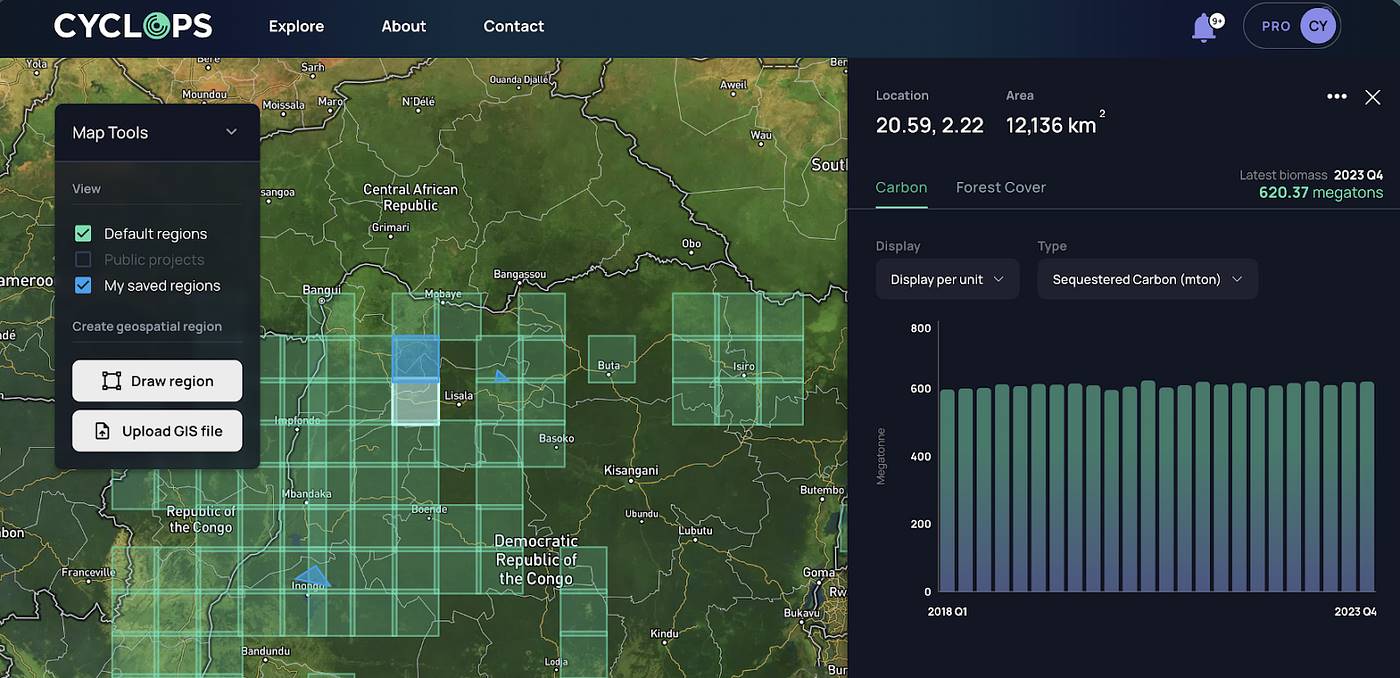Select the highlighted white region tile
Screen dimensions: 1400x678
click(415, 403)
